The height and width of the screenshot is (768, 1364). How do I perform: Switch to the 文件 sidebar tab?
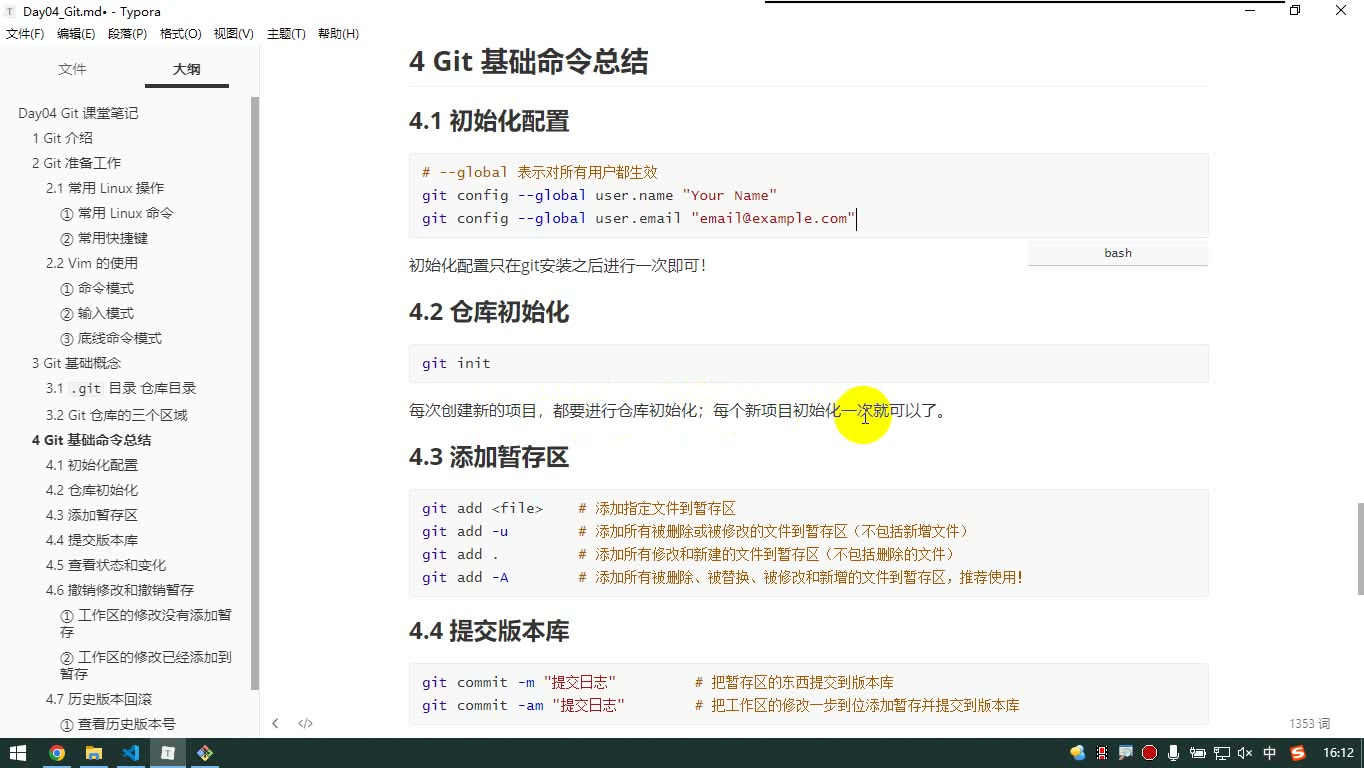tap(72, 69)
